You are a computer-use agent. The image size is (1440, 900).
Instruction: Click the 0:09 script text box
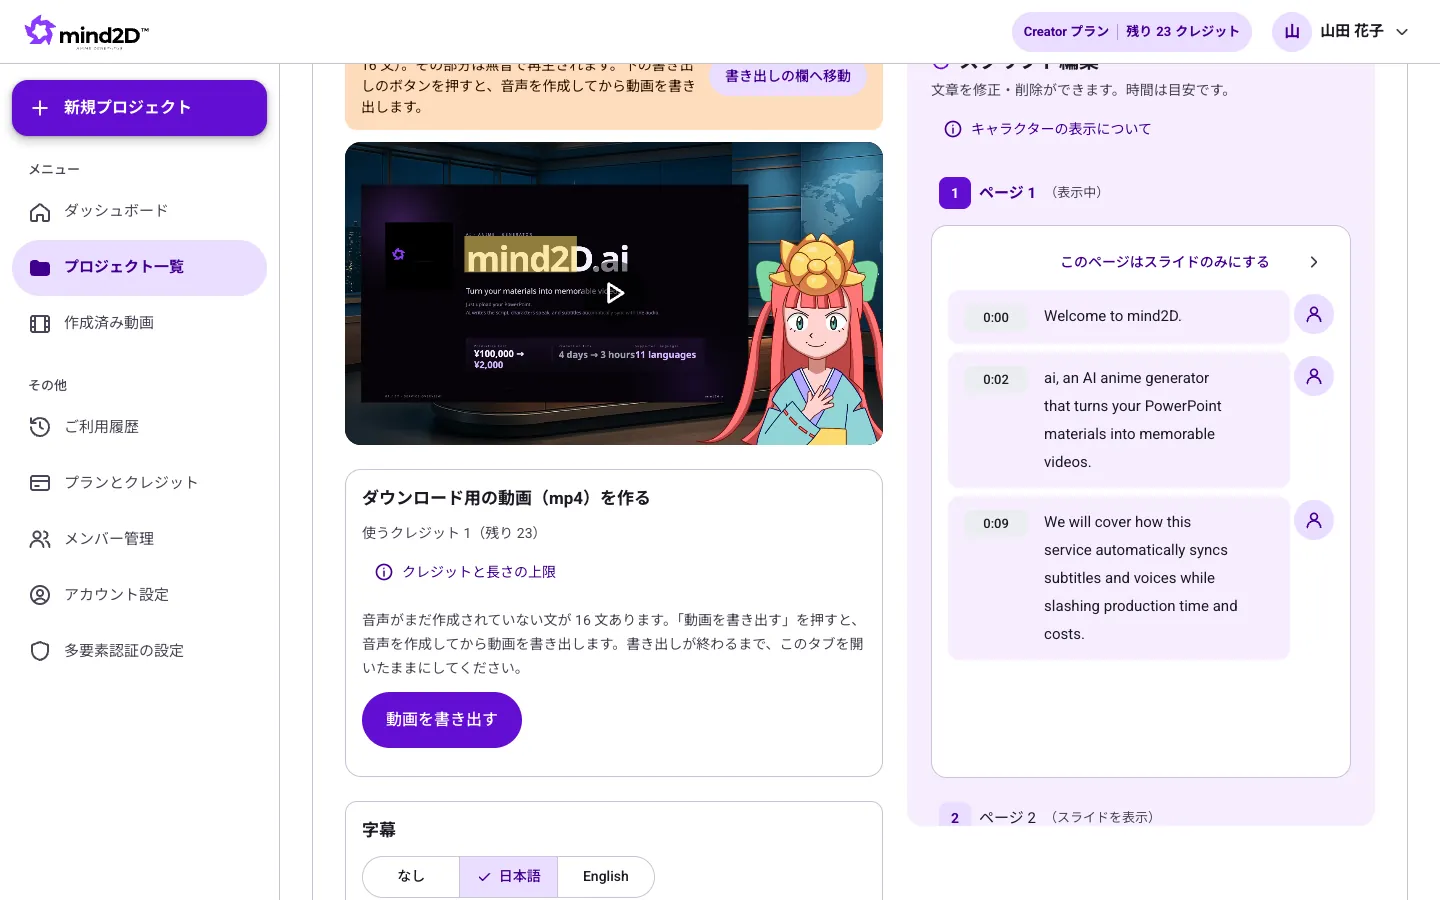click(x=1119, y=578)
